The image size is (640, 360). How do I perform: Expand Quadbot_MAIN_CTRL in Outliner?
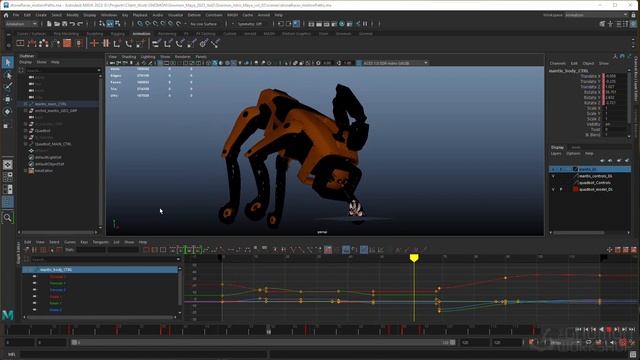25,144
